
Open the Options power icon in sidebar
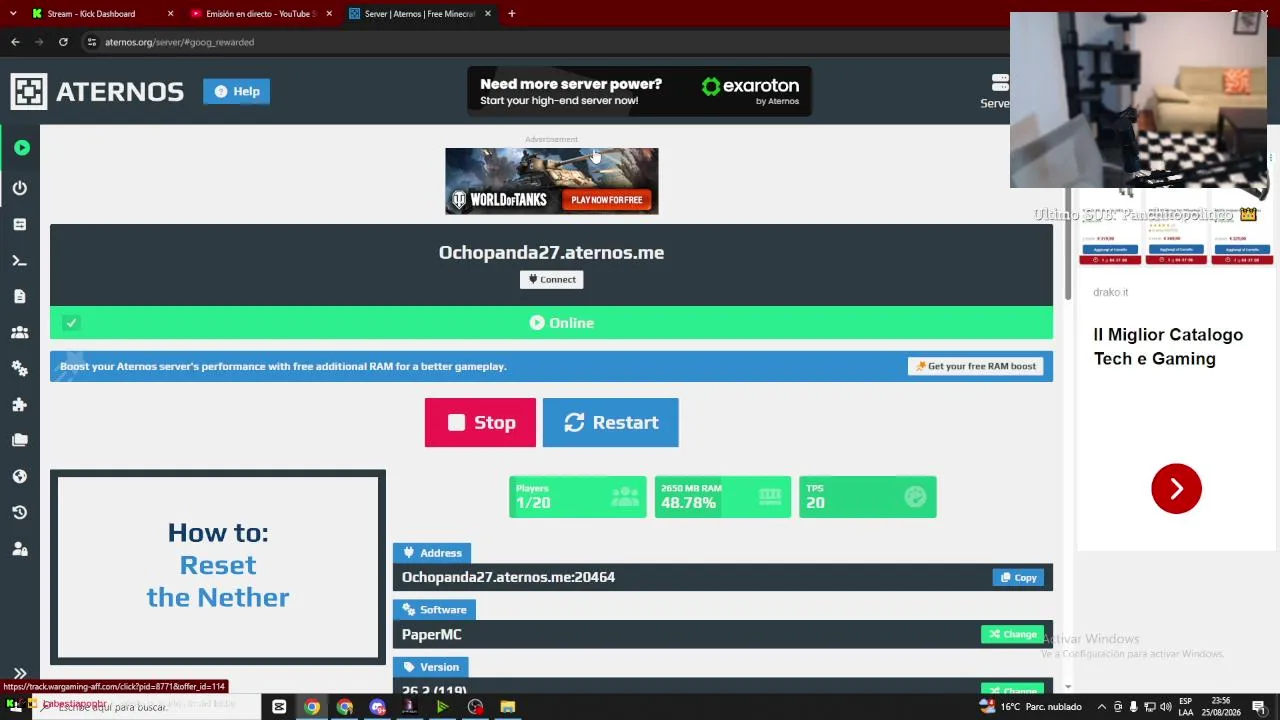20,188
